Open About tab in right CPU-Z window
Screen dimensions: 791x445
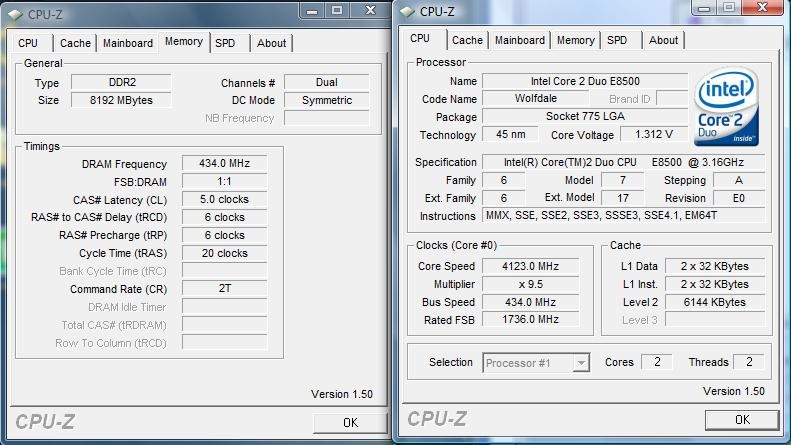click(x=663, y=40)
